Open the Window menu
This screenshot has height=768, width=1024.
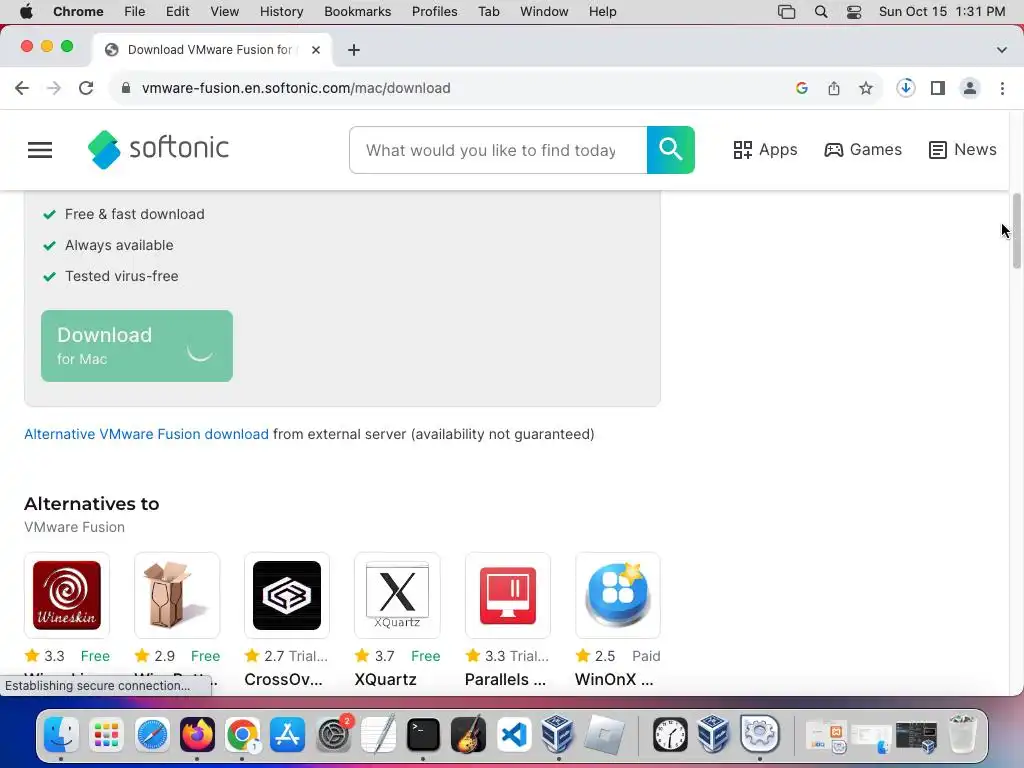[x=544, y=12]
